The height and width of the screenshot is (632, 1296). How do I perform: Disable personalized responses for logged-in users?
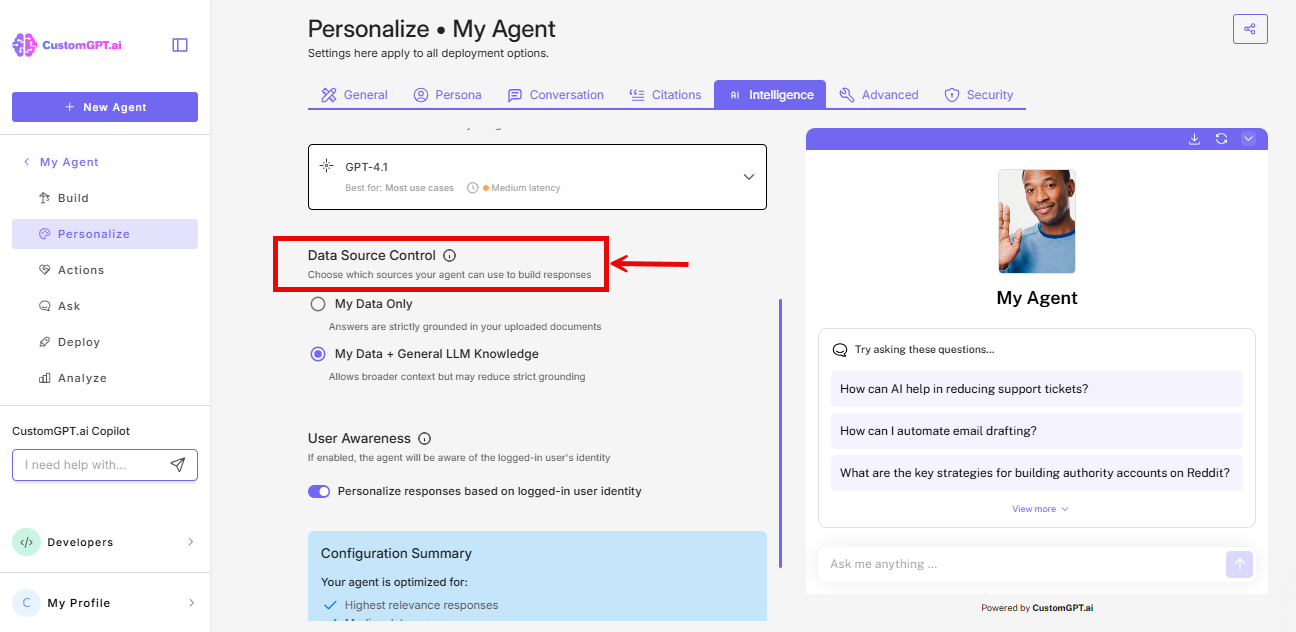click(319, 491)
